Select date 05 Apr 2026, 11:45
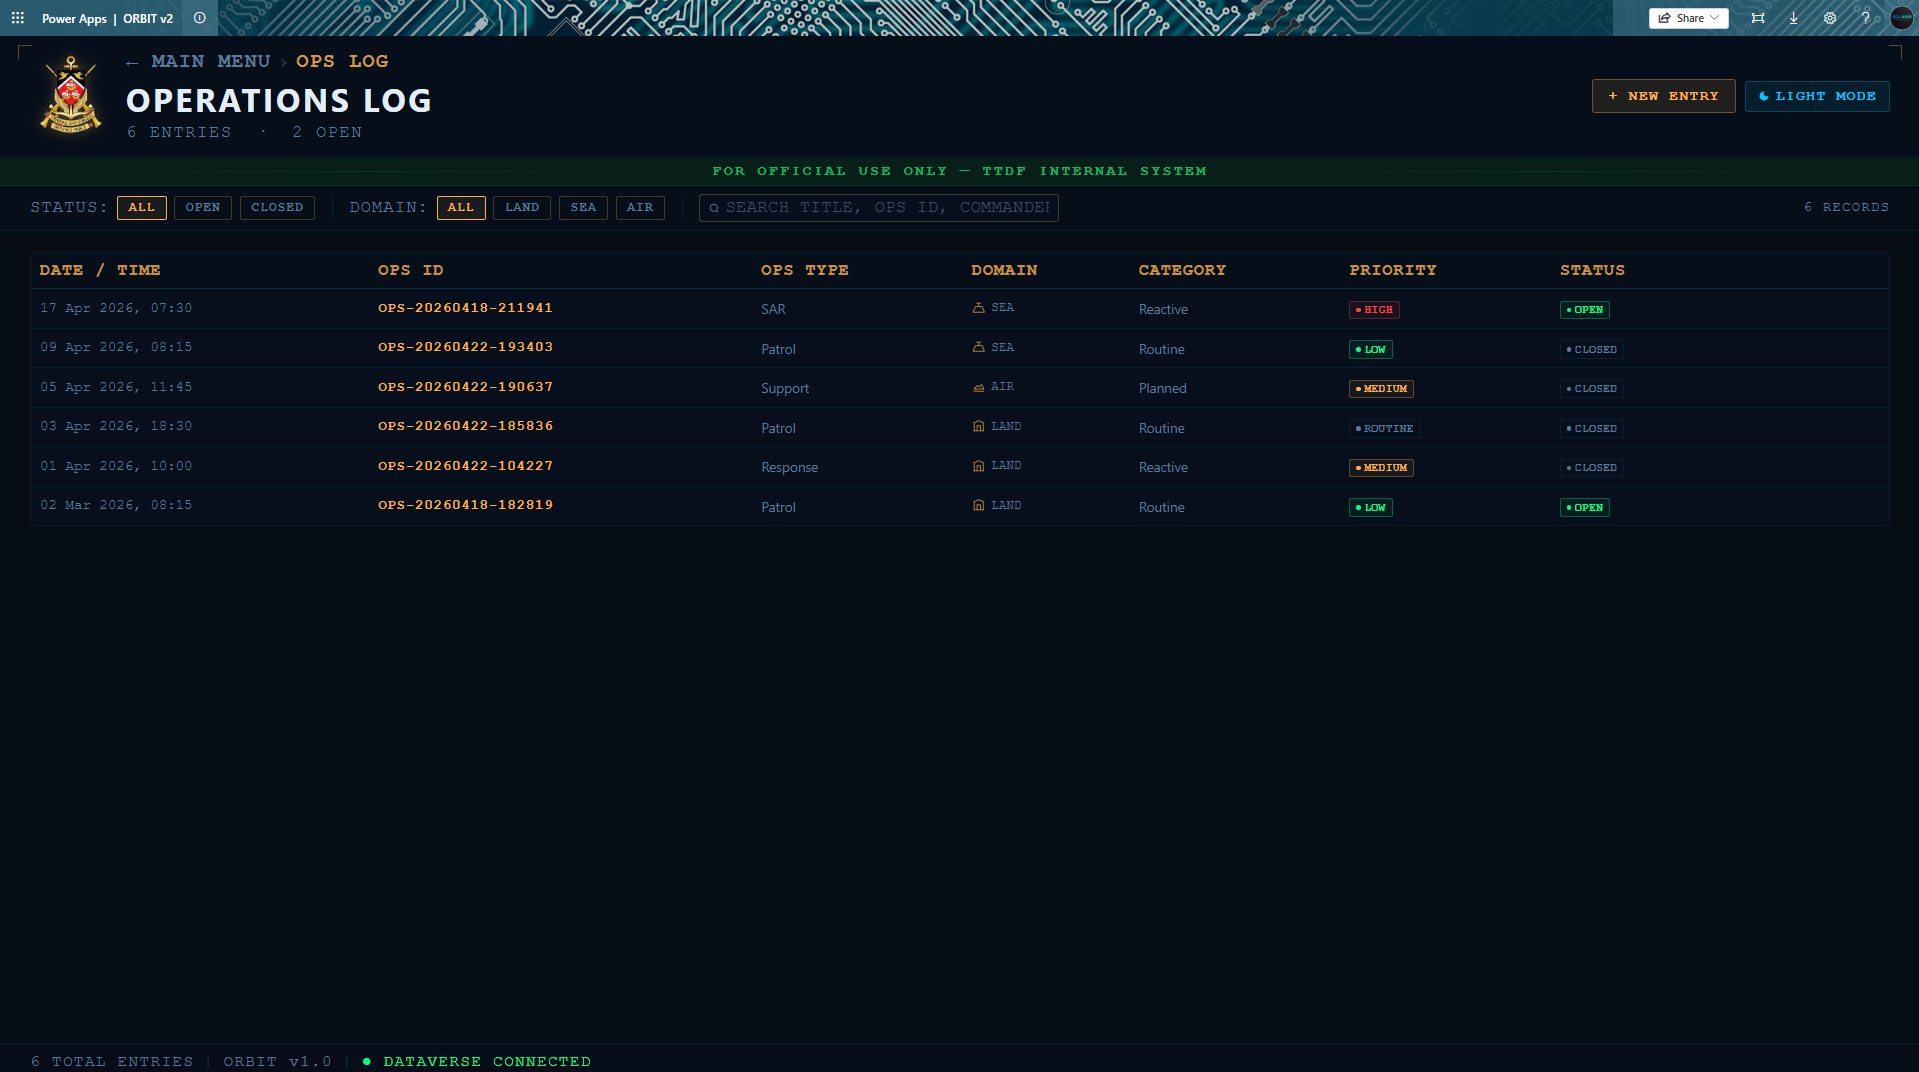Image resolution: width=1919 pixels, height=1072 pixels. (116, 387)
